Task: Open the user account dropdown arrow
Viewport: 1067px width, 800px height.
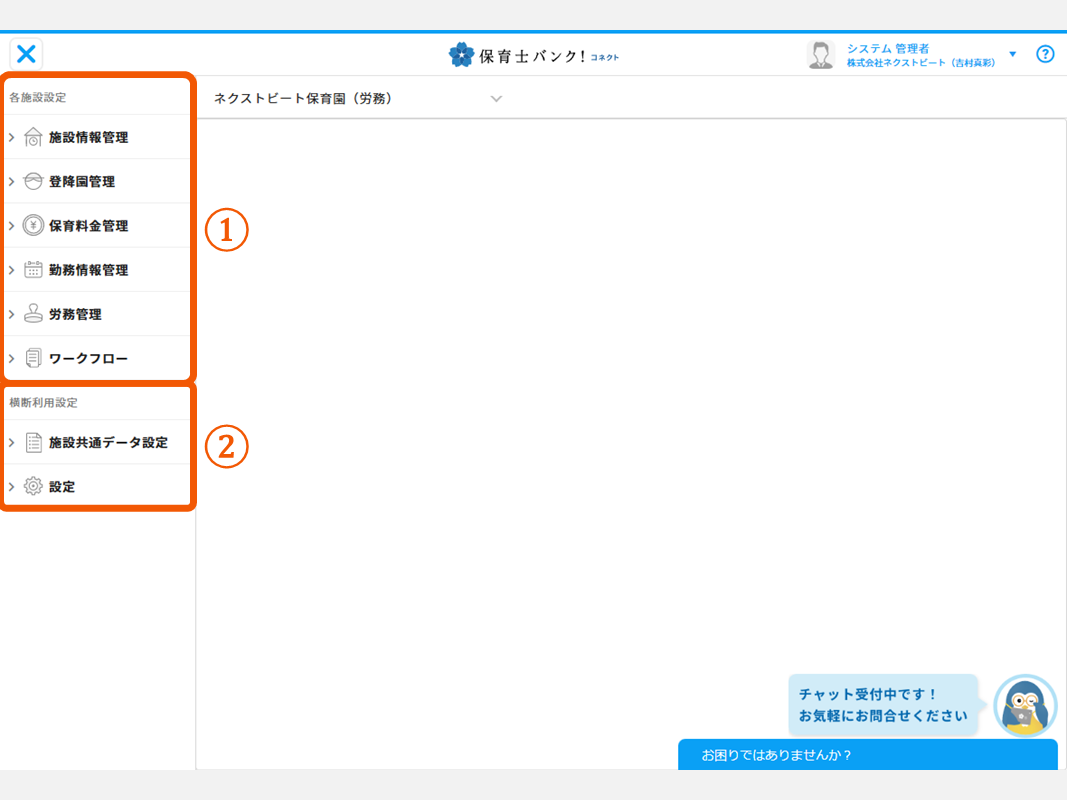Action: click(1012, 54)
